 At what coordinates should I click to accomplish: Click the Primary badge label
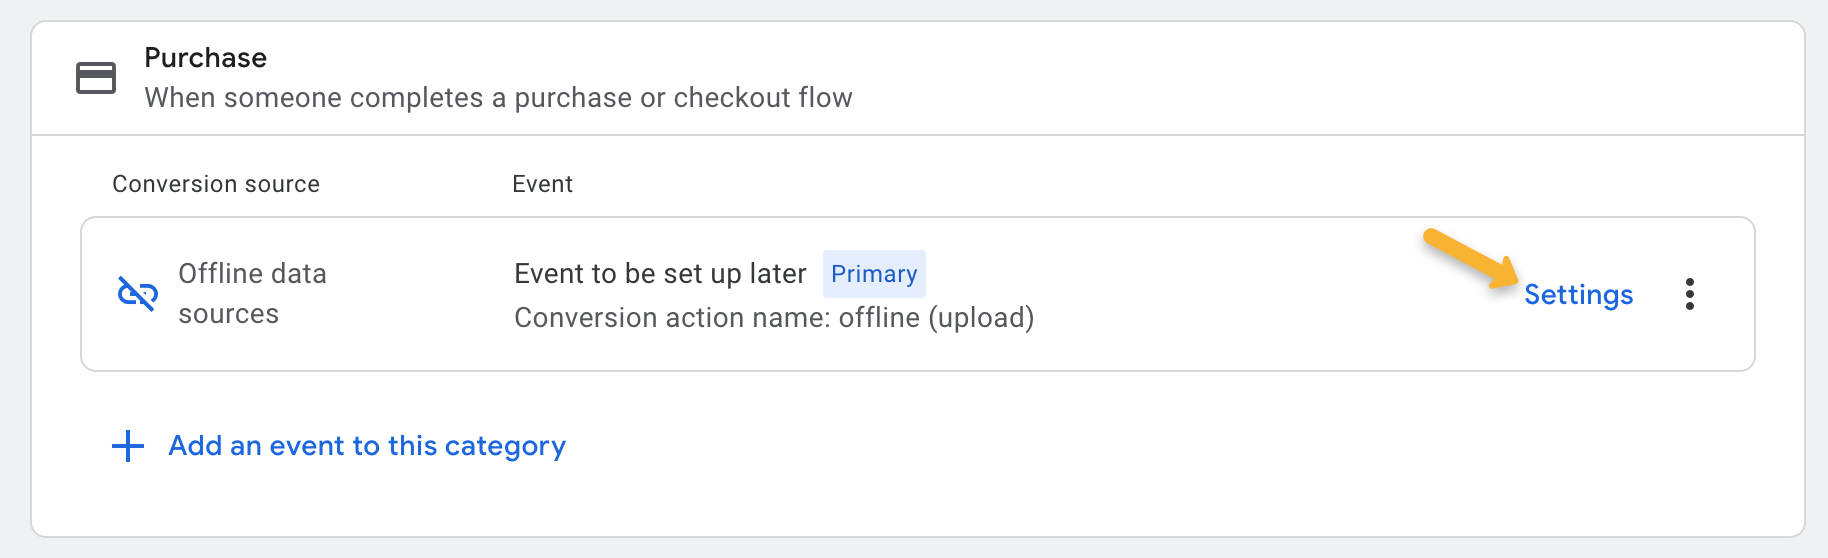pyautogui.click(x=874, y=274)
